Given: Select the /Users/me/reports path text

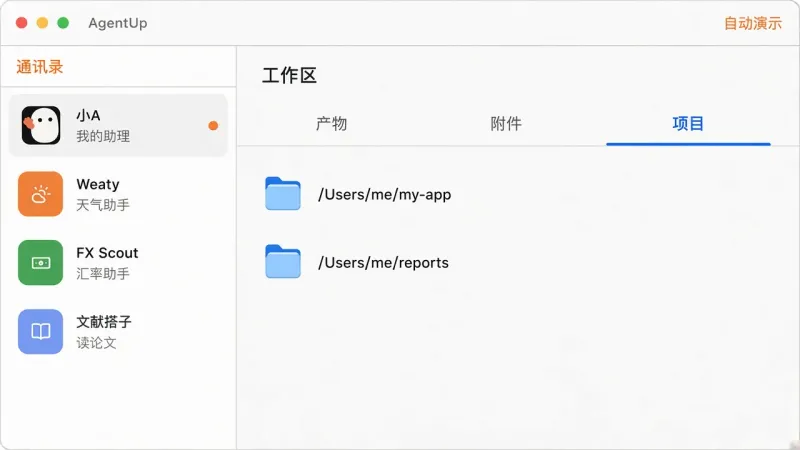Looking at the screenshot, I should pyautogui.click(x=383, y=263).
